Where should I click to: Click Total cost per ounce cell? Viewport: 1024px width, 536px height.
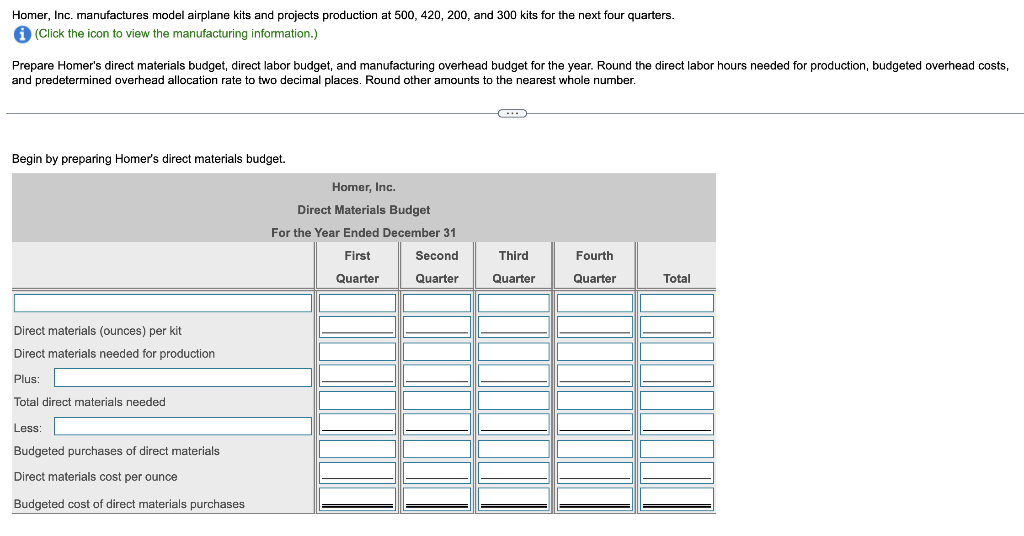pos(677,473)
